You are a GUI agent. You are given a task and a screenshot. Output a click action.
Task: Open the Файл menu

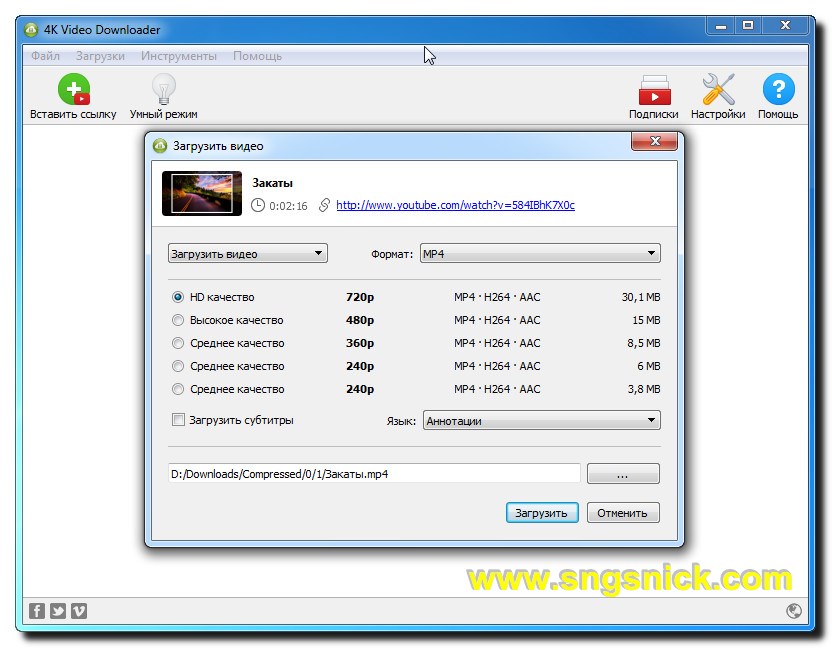click(x=45, y=56)
